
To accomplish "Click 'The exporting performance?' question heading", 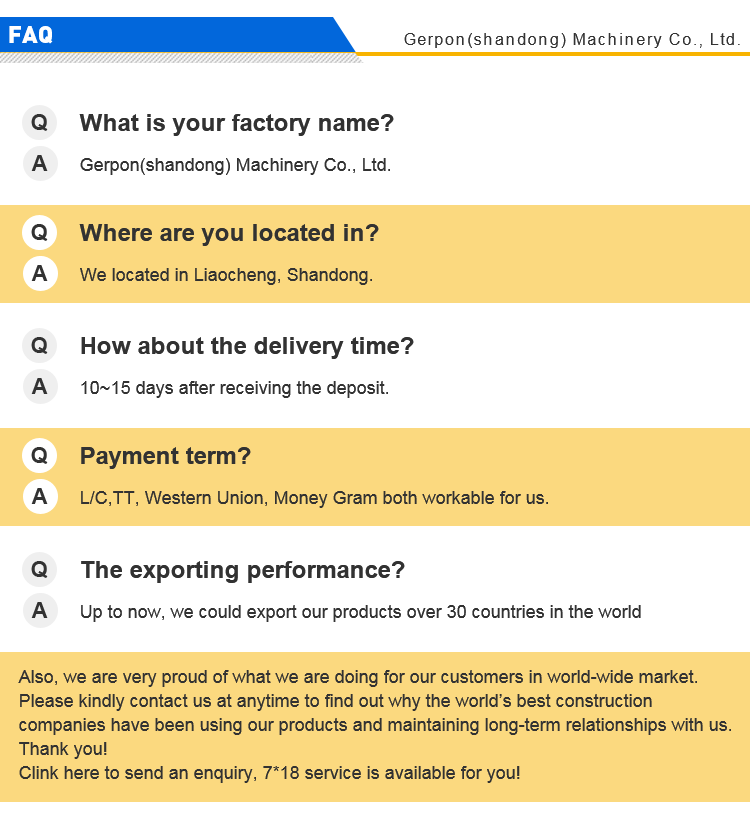I will click(x=242, y=570).
